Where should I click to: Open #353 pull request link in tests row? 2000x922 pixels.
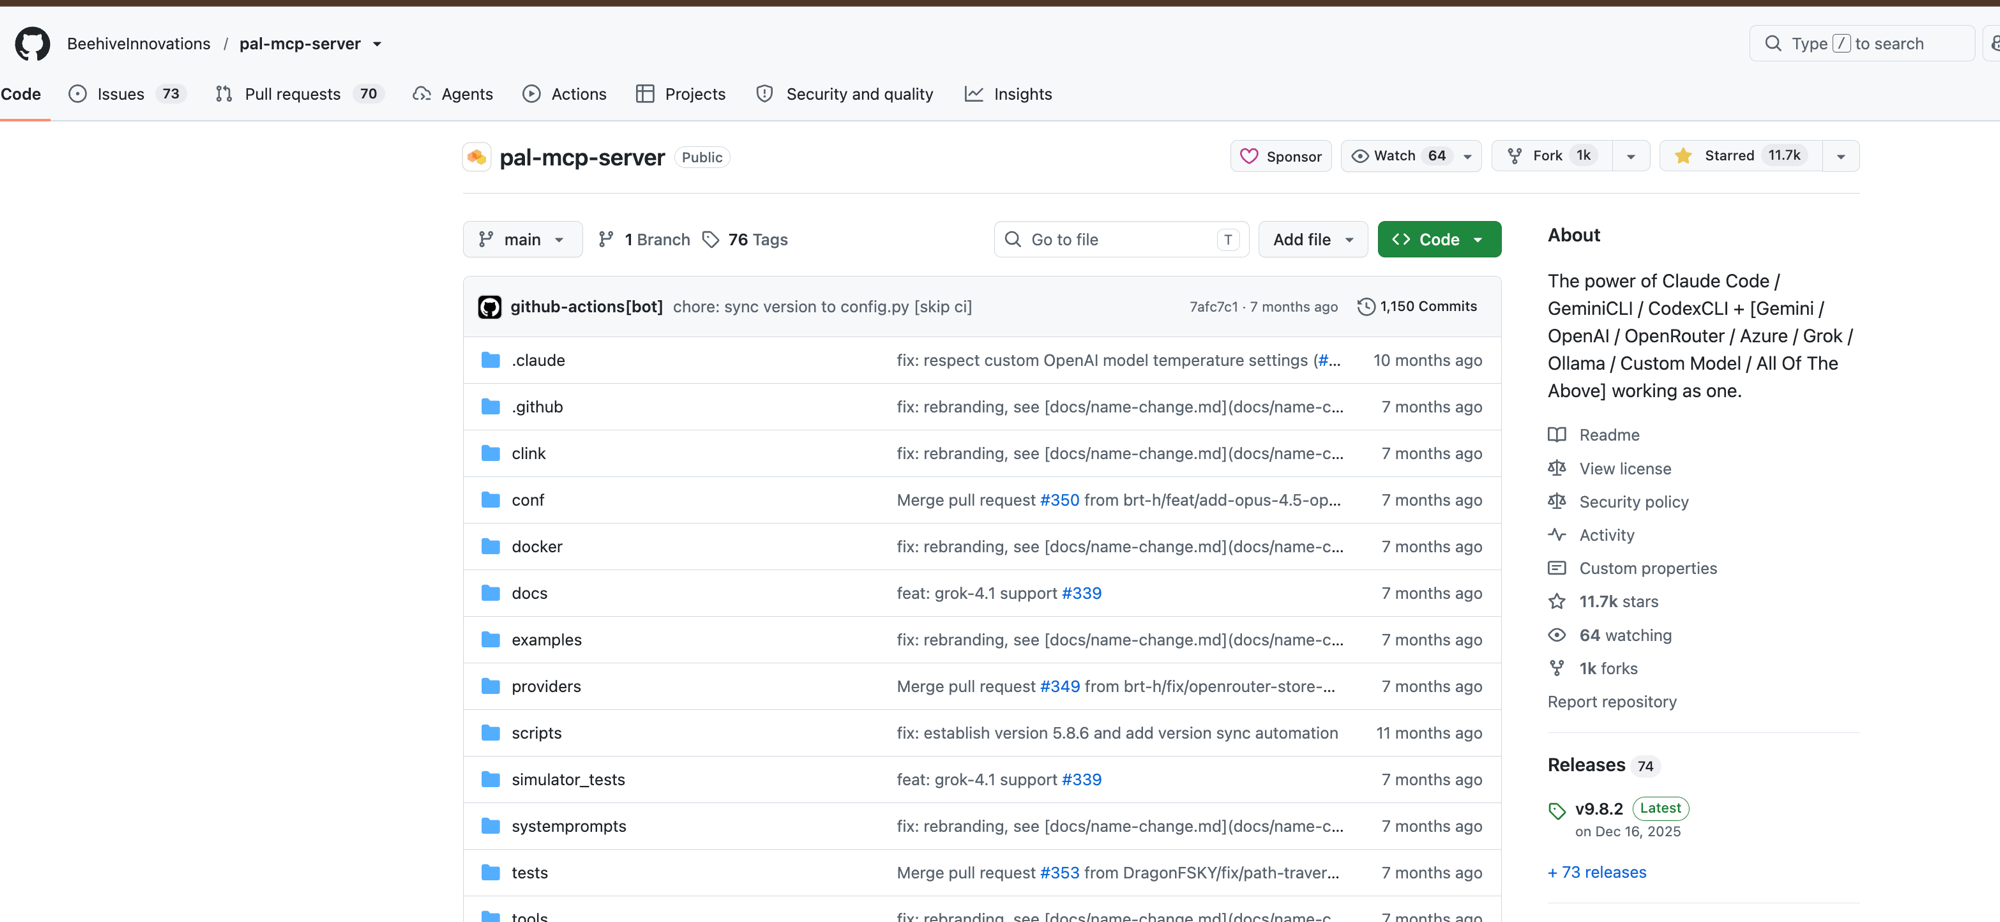pos(1060,873)
